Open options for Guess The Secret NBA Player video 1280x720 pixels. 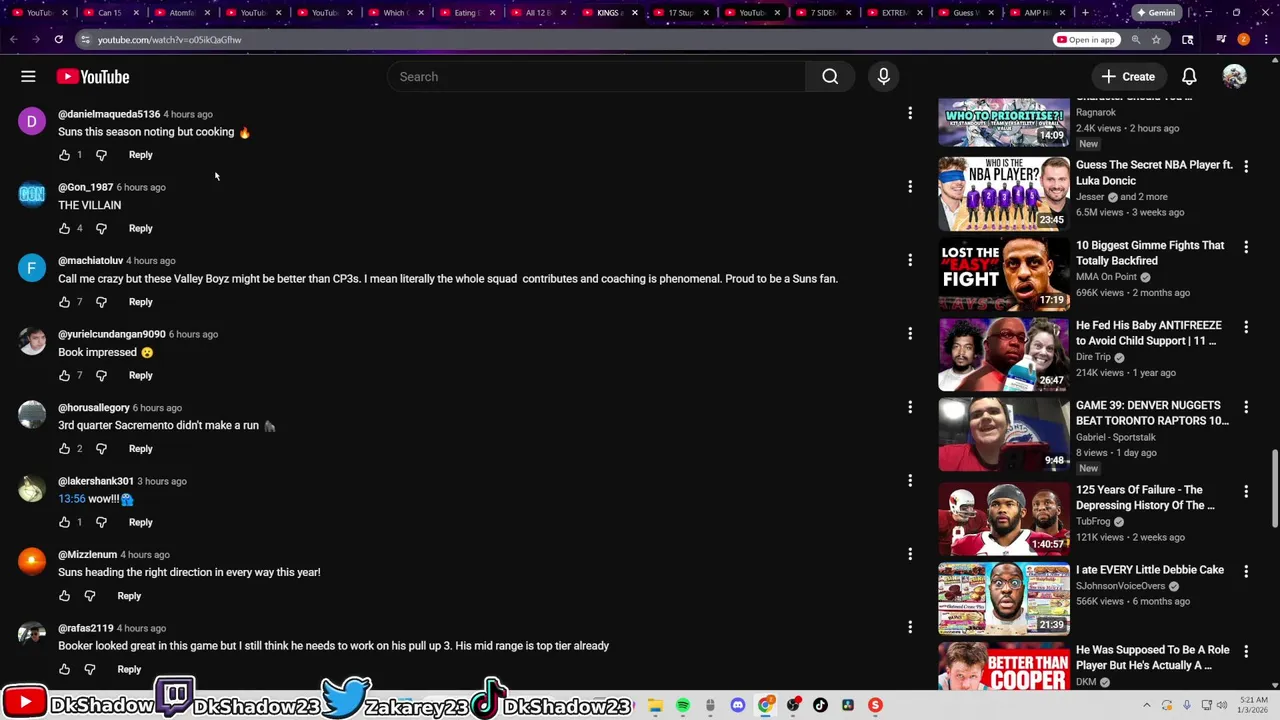1246,166
